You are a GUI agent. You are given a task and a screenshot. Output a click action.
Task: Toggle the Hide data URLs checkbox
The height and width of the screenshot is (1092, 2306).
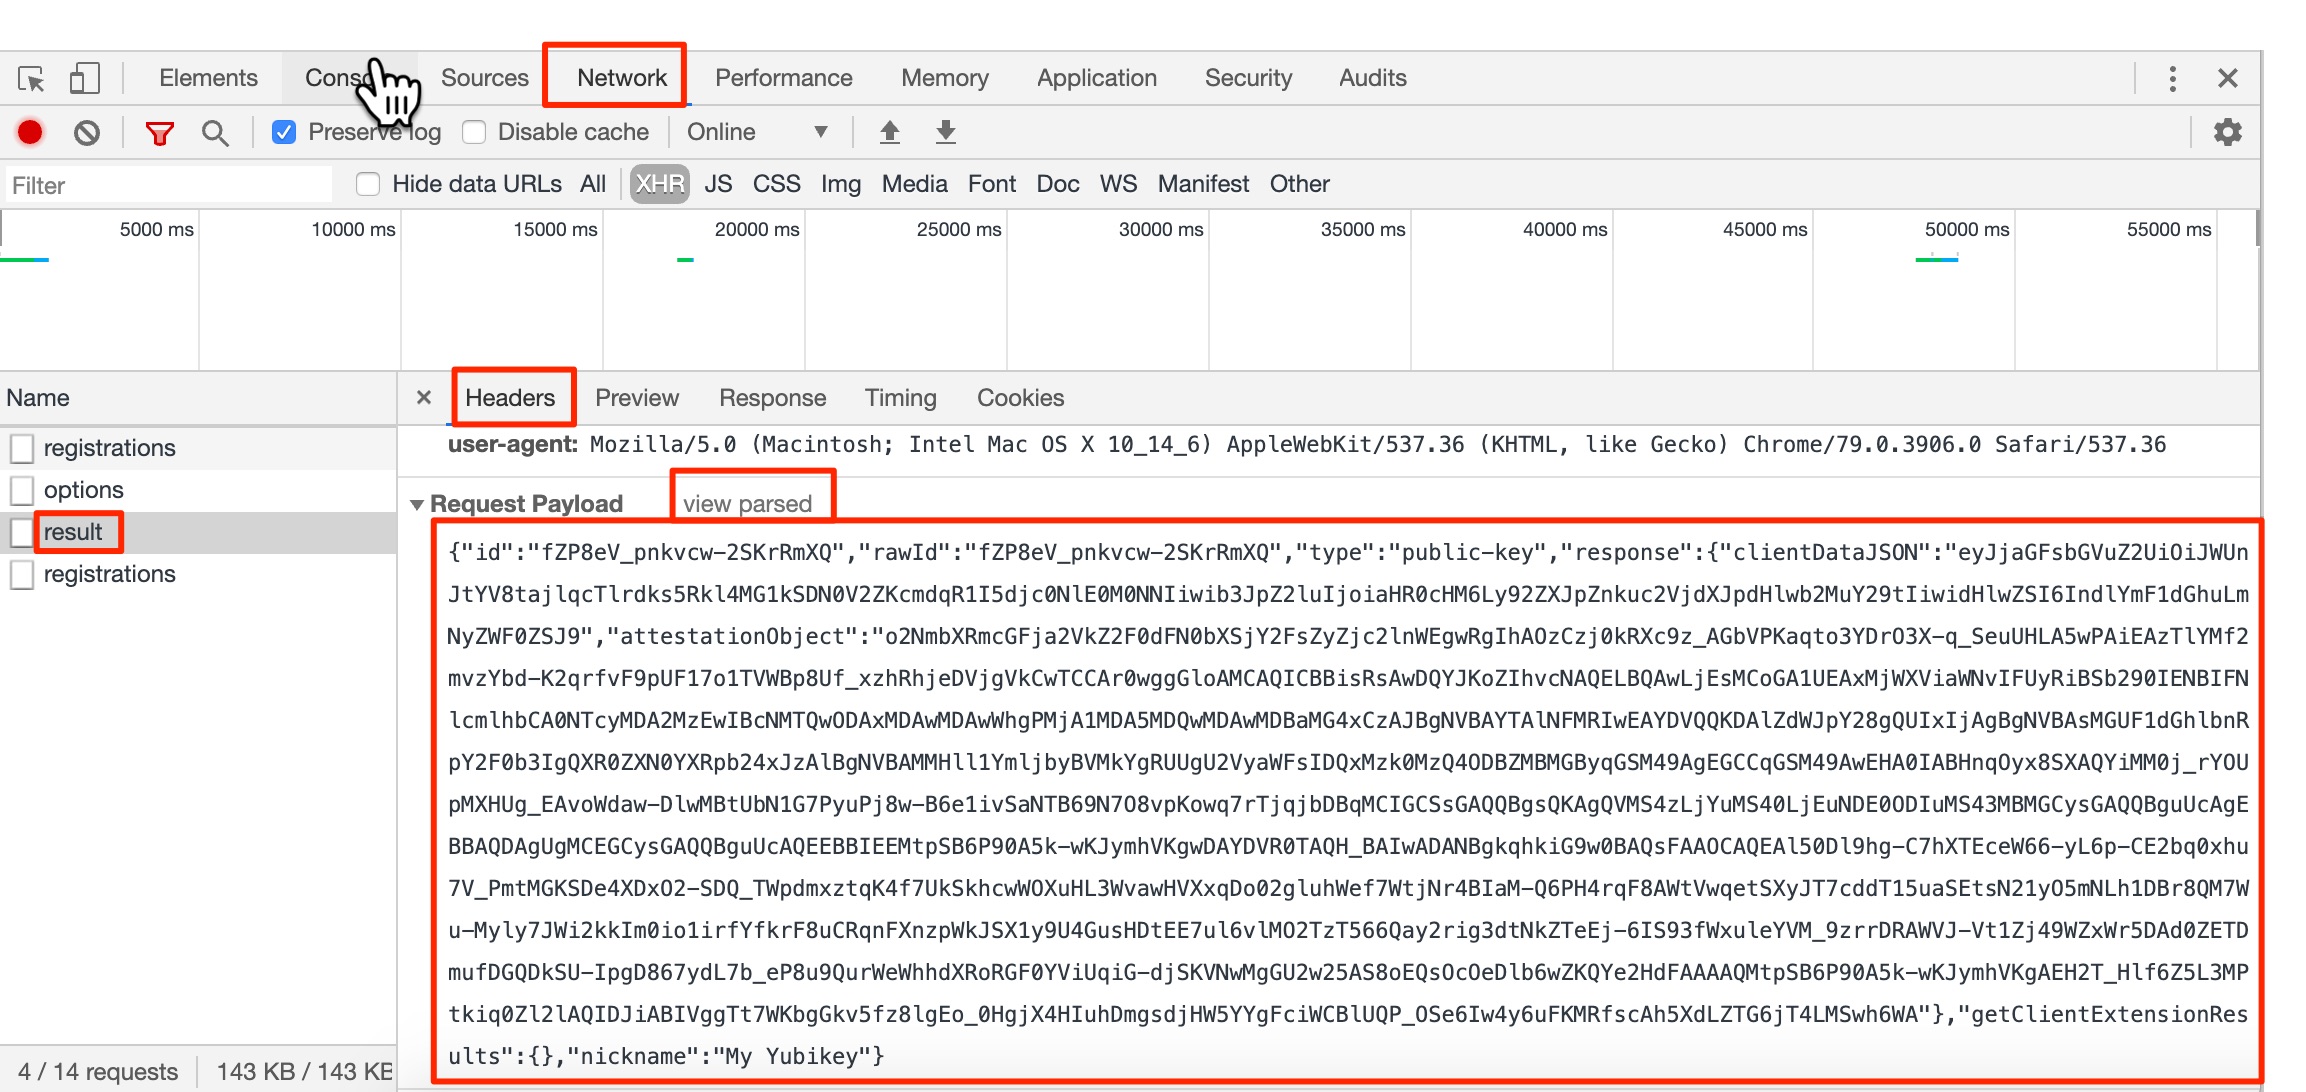[x=365, y=184]
